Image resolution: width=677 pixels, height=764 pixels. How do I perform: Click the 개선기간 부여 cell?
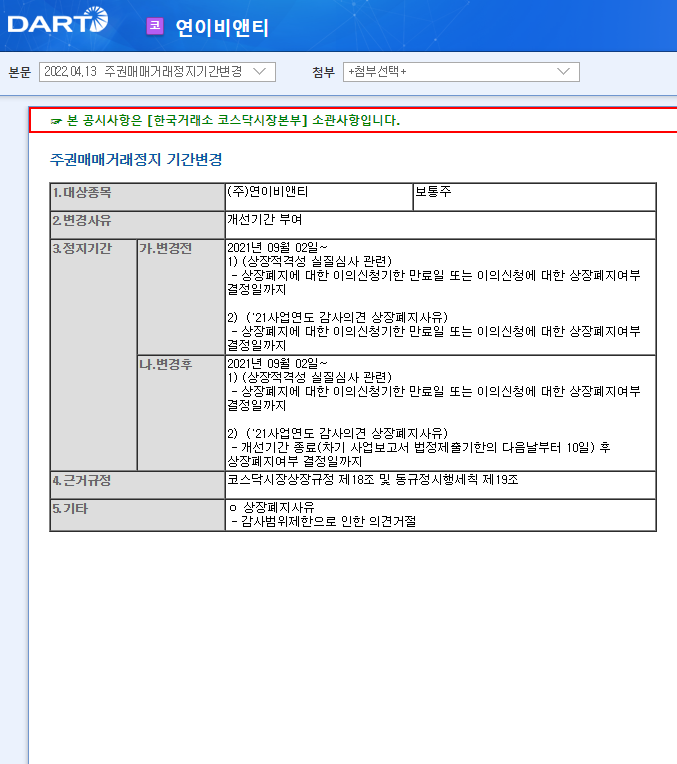[441, 225]
